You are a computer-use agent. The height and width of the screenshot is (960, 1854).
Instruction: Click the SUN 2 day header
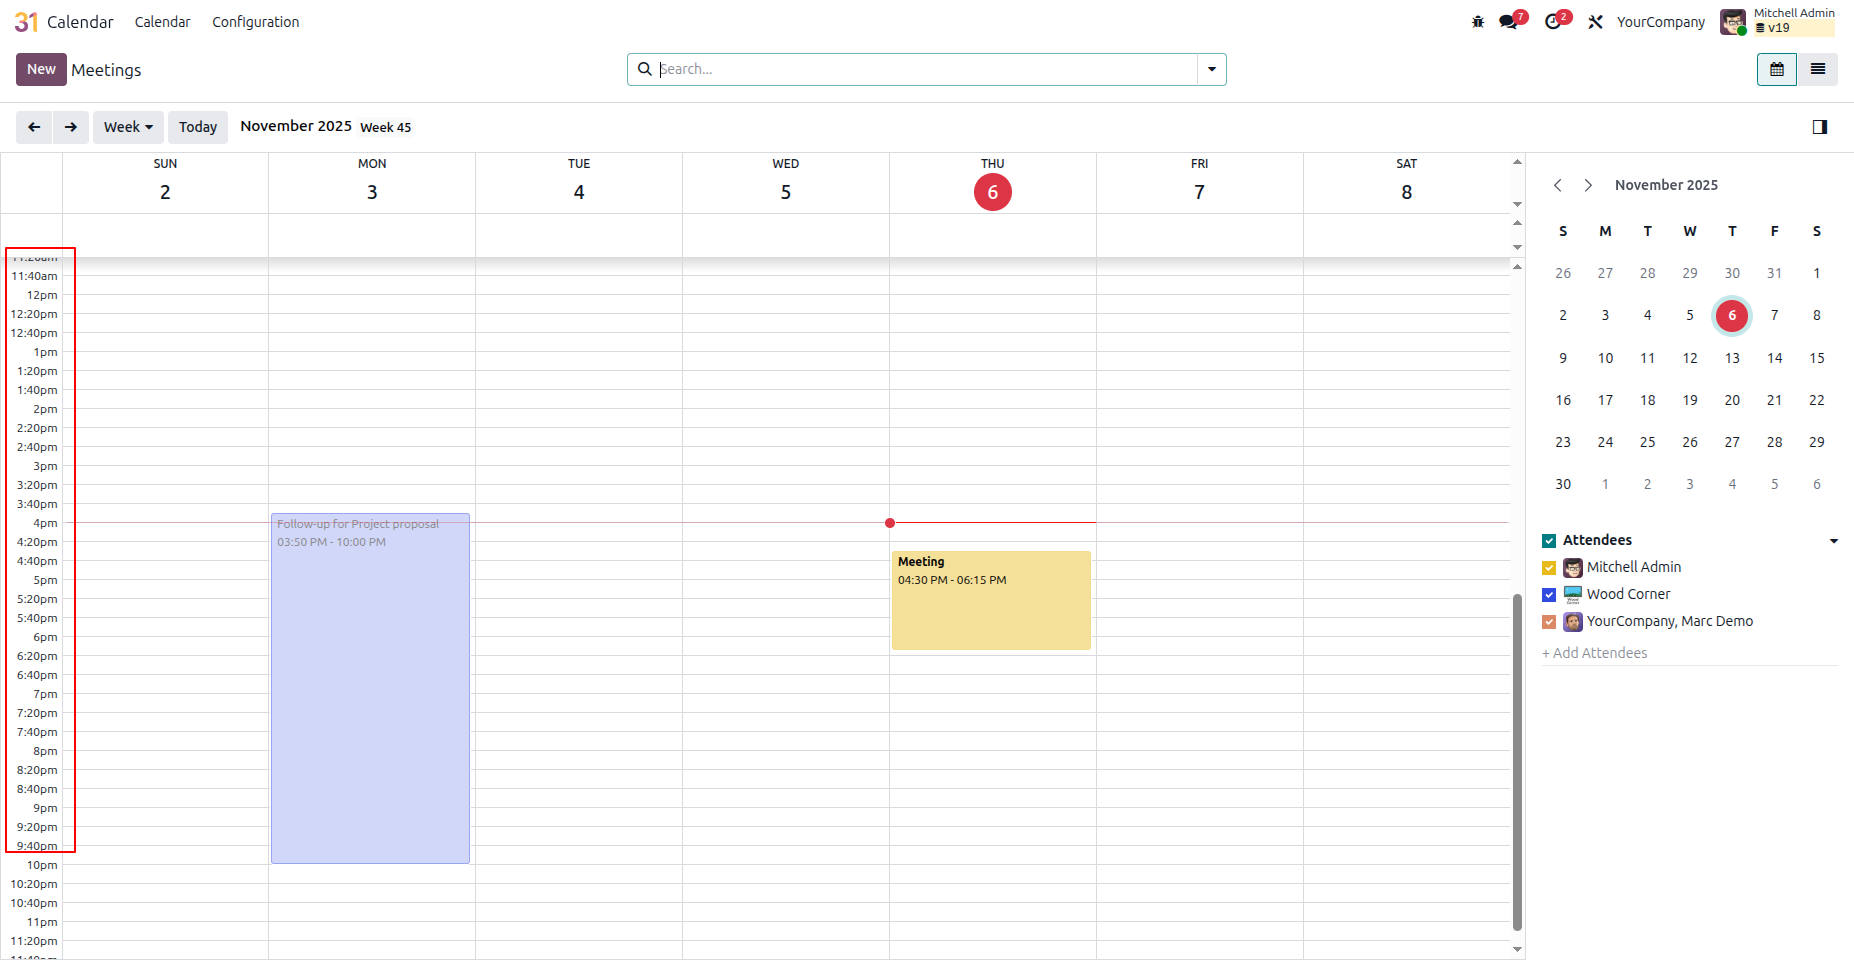165,182
